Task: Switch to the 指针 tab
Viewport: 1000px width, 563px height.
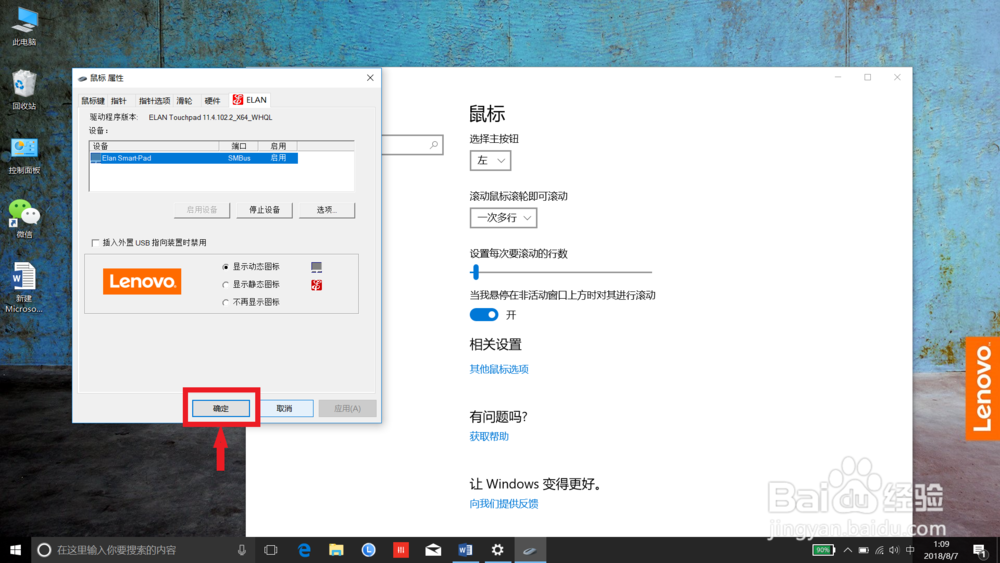Action: pyautogui.click(x=119, y=101)
